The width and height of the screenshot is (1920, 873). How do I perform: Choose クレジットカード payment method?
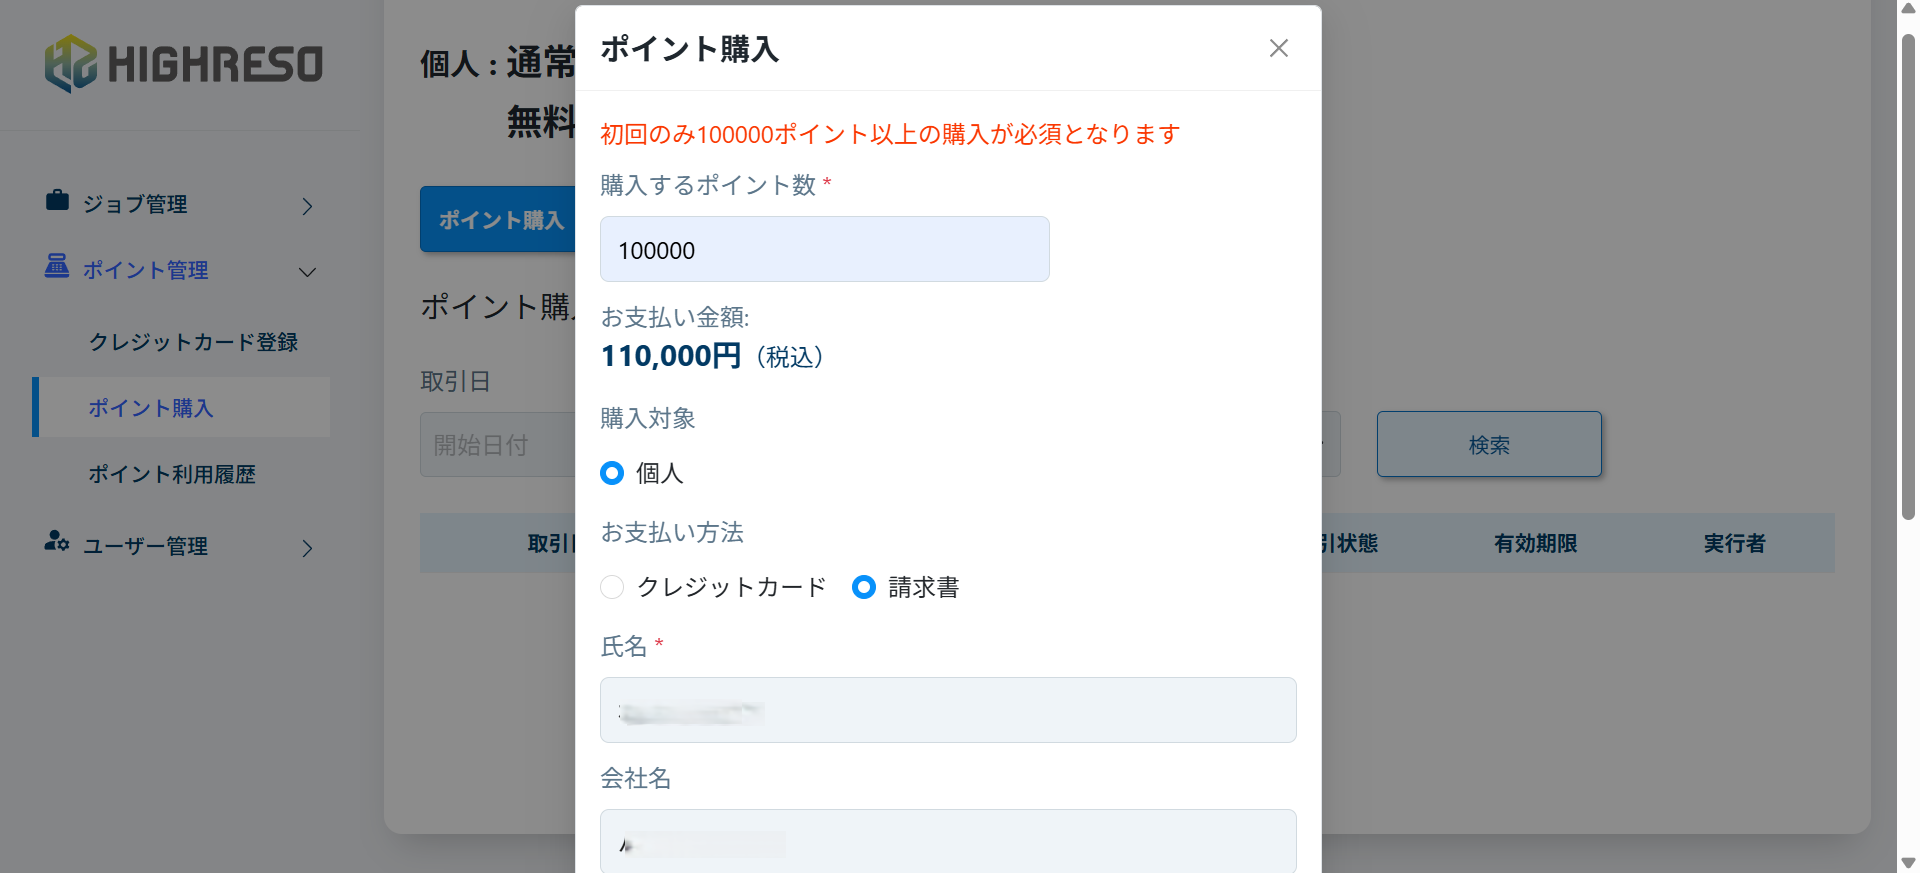pyautogui.click(x=612, y=587)
